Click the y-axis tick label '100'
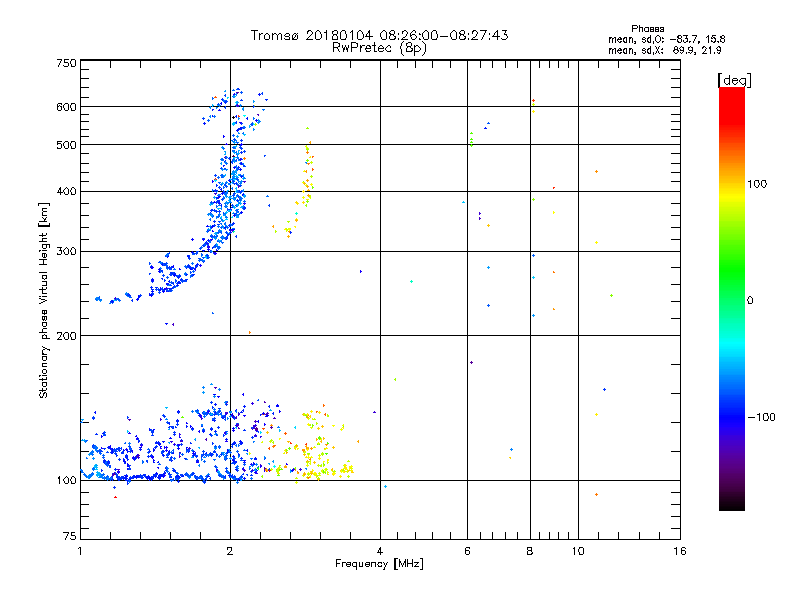 coord(66,481)
